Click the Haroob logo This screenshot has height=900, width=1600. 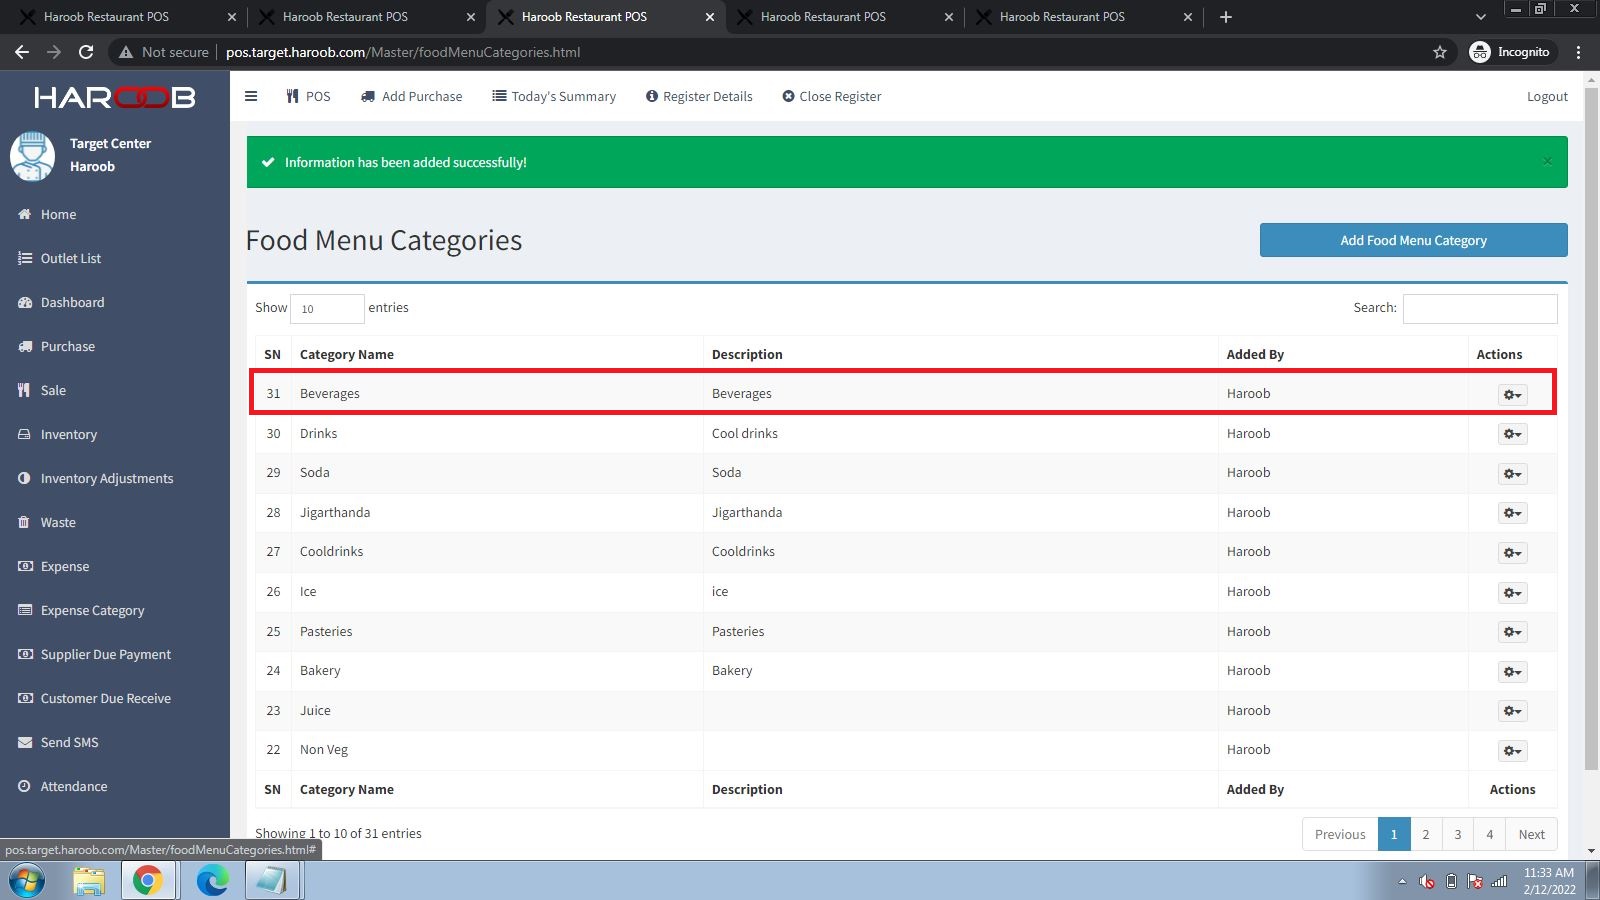114,97
